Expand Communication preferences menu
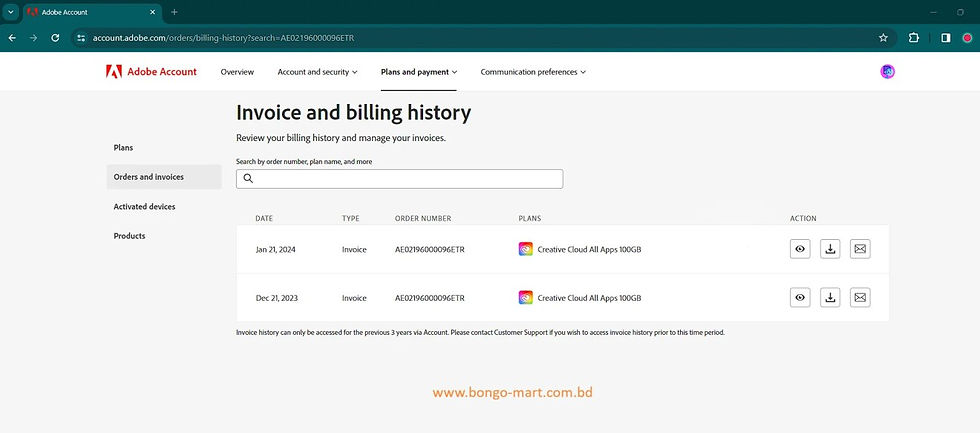This screenshot has width=980, height=433. click(533, 72)
